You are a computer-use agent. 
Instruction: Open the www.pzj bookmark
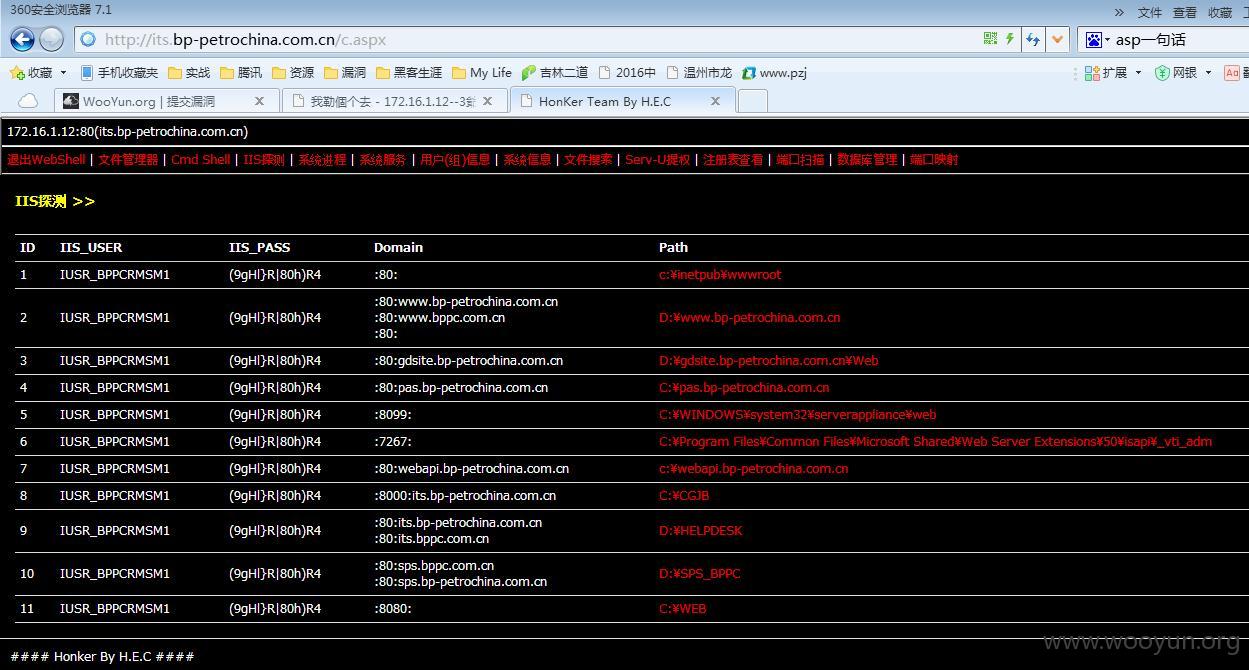(774, 72)
